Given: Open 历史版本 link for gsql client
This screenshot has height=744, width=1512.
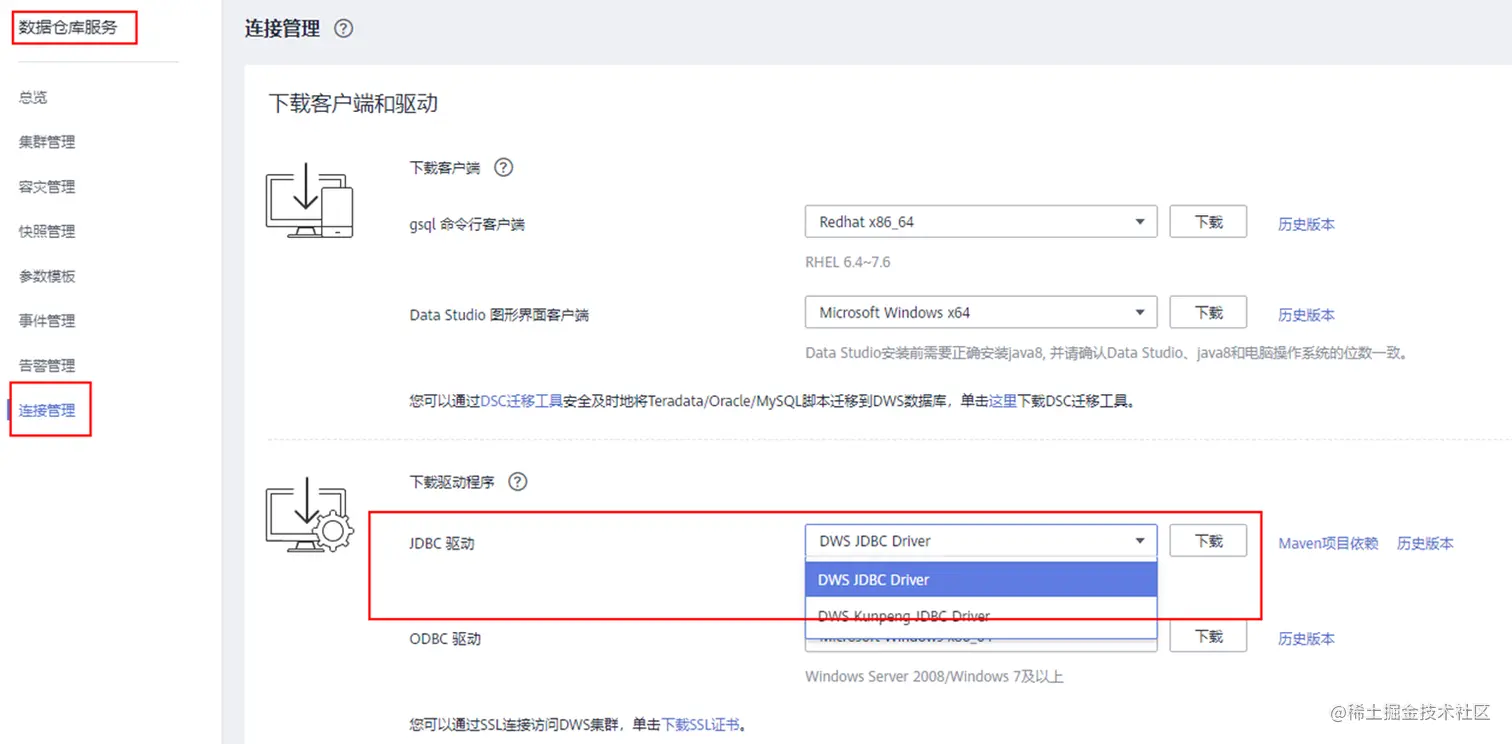Looking at the screenshot, I should (1306, 224).
